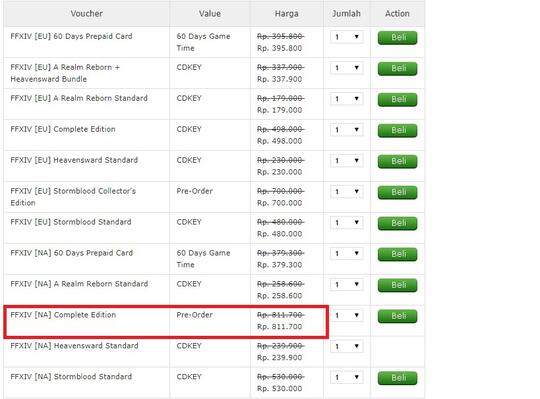Viewport: 540px width, 399px height.
Task: Click the non-struck price Rp. 811.700
Action: pyautogui.click(x=280, y=327)
